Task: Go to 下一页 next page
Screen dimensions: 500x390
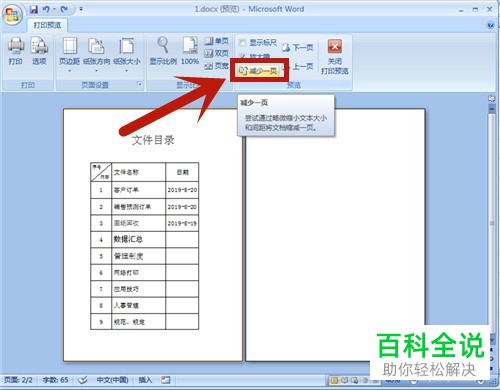Action: [x=297, y=48]
